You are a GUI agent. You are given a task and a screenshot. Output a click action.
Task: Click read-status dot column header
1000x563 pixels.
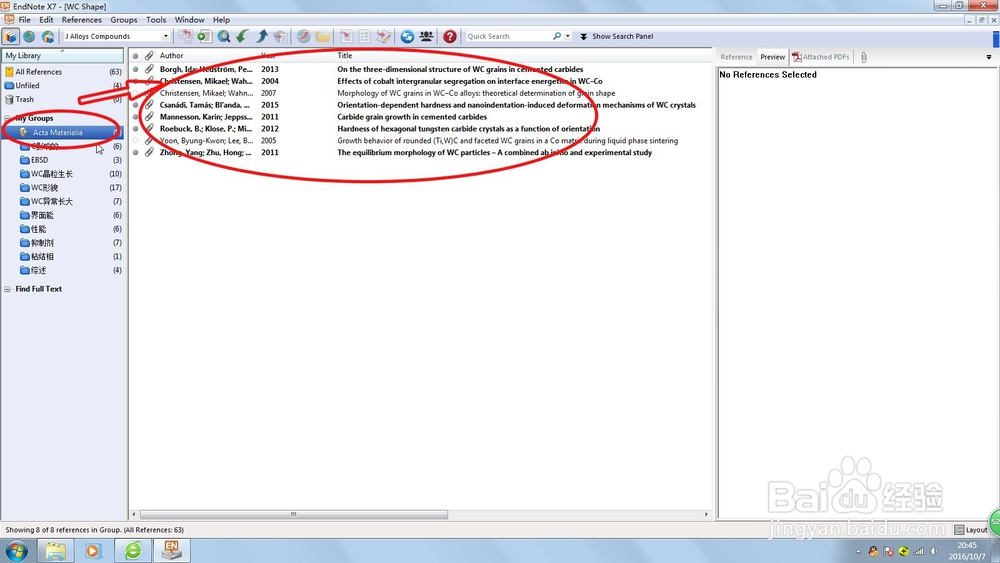135,55
